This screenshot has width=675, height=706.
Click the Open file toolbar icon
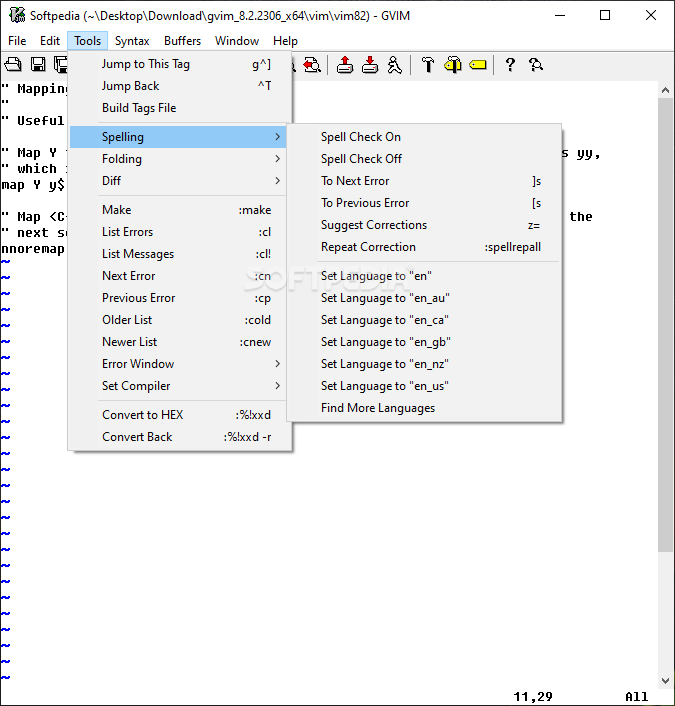[13, 65]
